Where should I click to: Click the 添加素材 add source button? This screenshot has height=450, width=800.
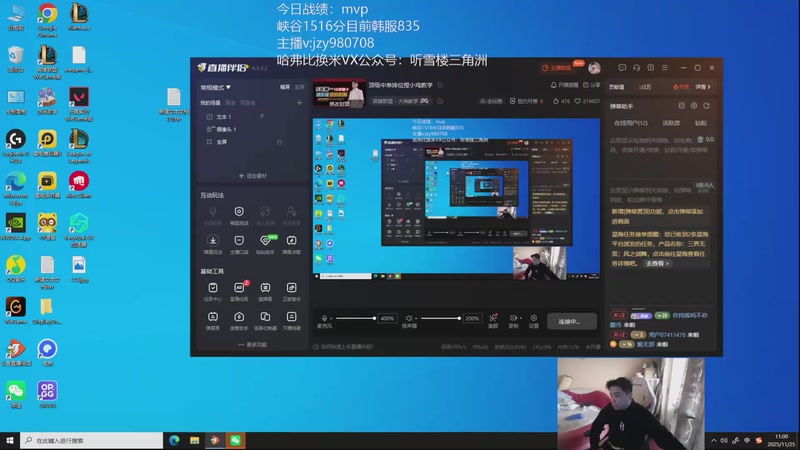point(253,176)
